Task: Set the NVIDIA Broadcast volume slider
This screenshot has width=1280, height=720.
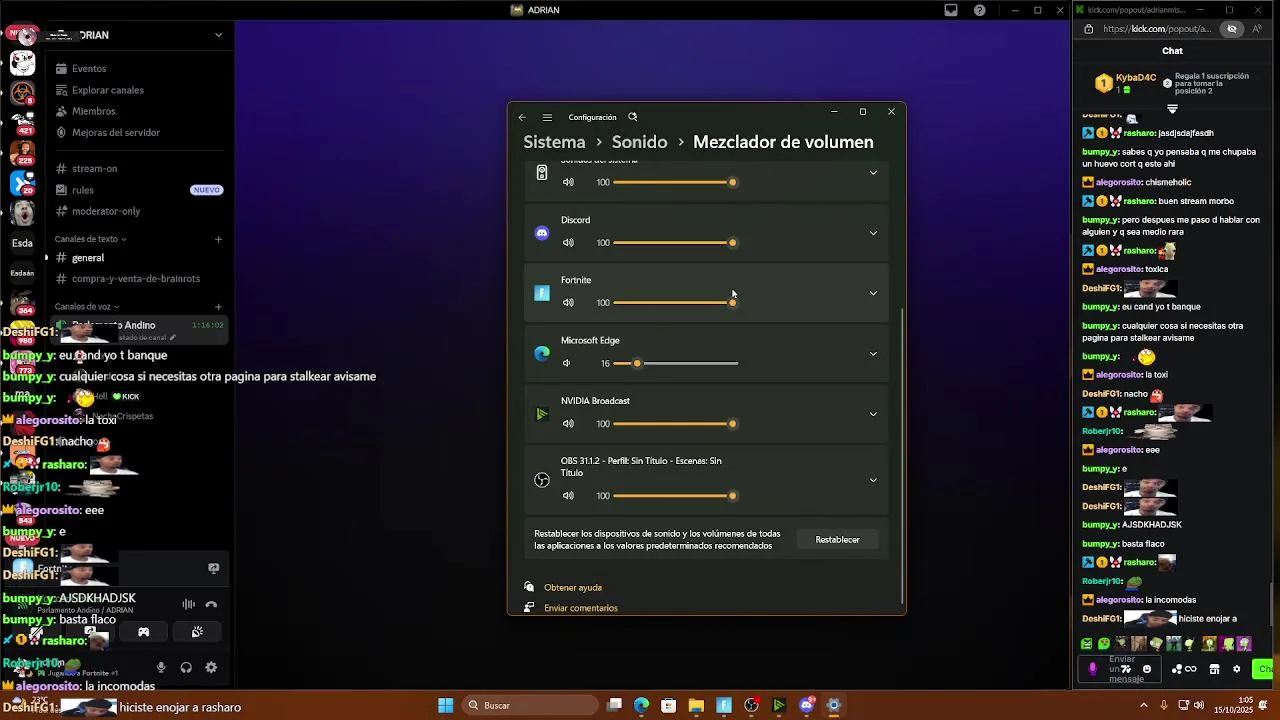Action: click(676, 424)
